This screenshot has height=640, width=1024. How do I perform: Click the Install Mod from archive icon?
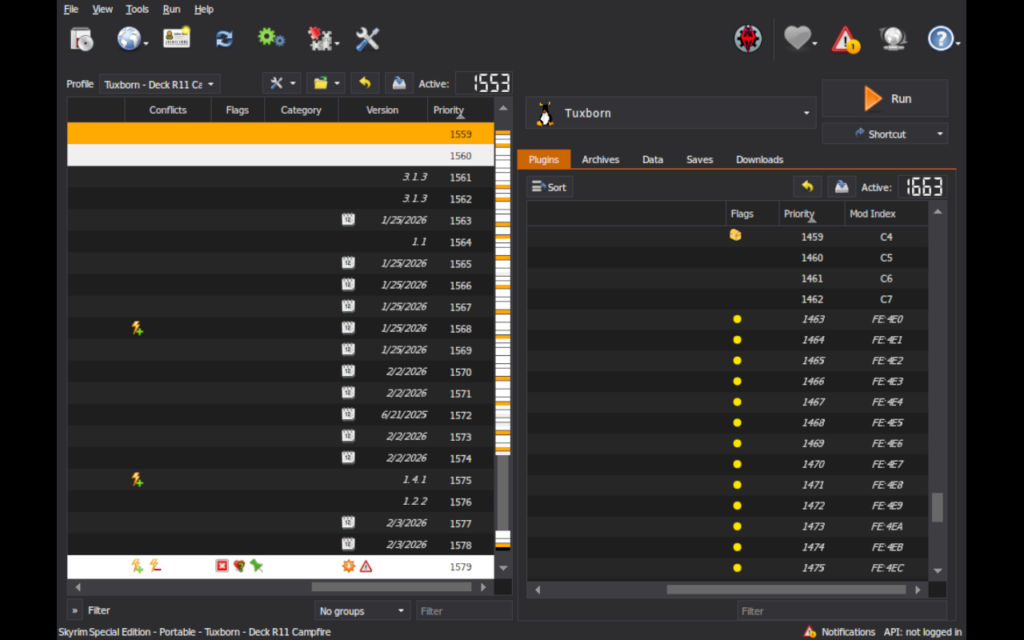tap(81, 39)
